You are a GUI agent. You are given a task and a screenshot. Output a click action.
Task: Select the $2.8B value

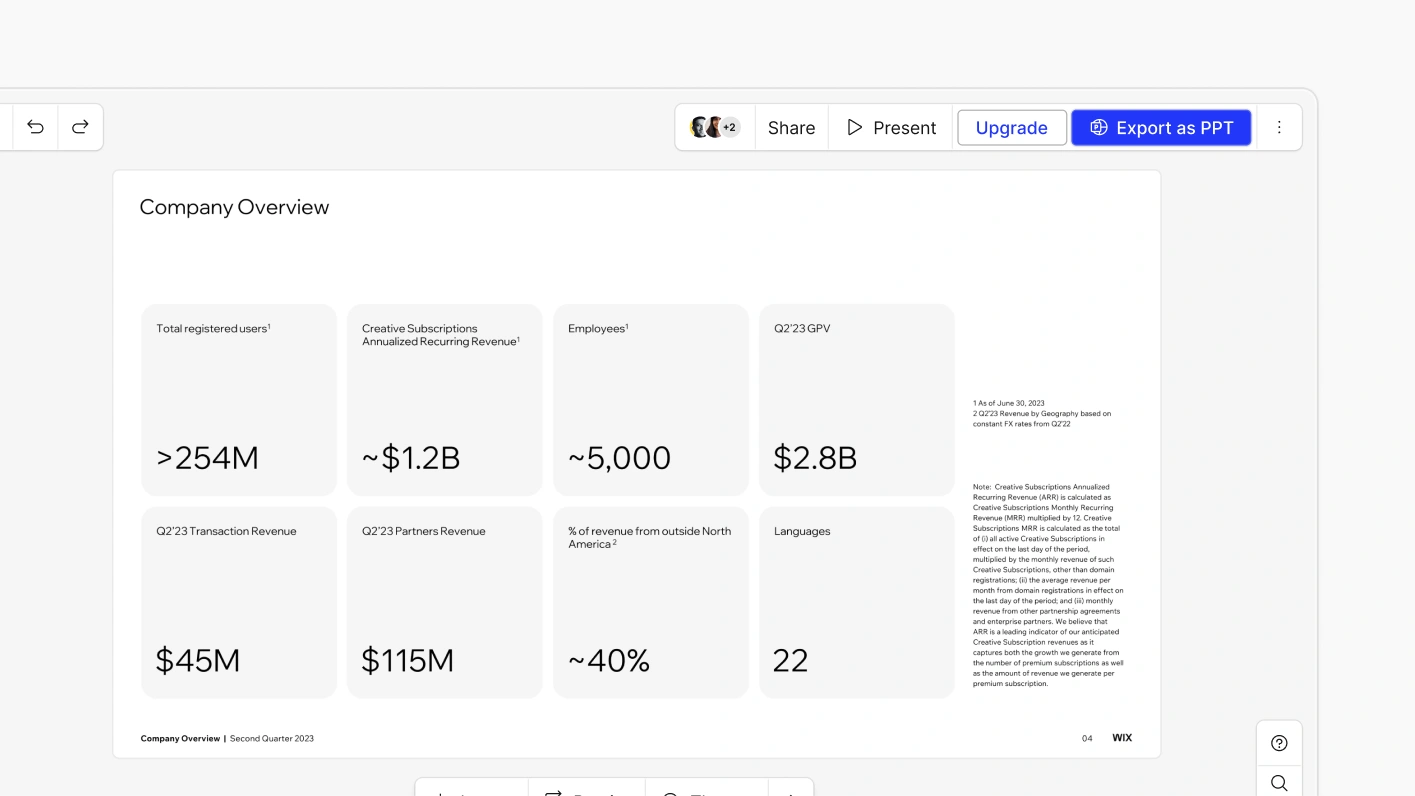(x=815, y=458)
